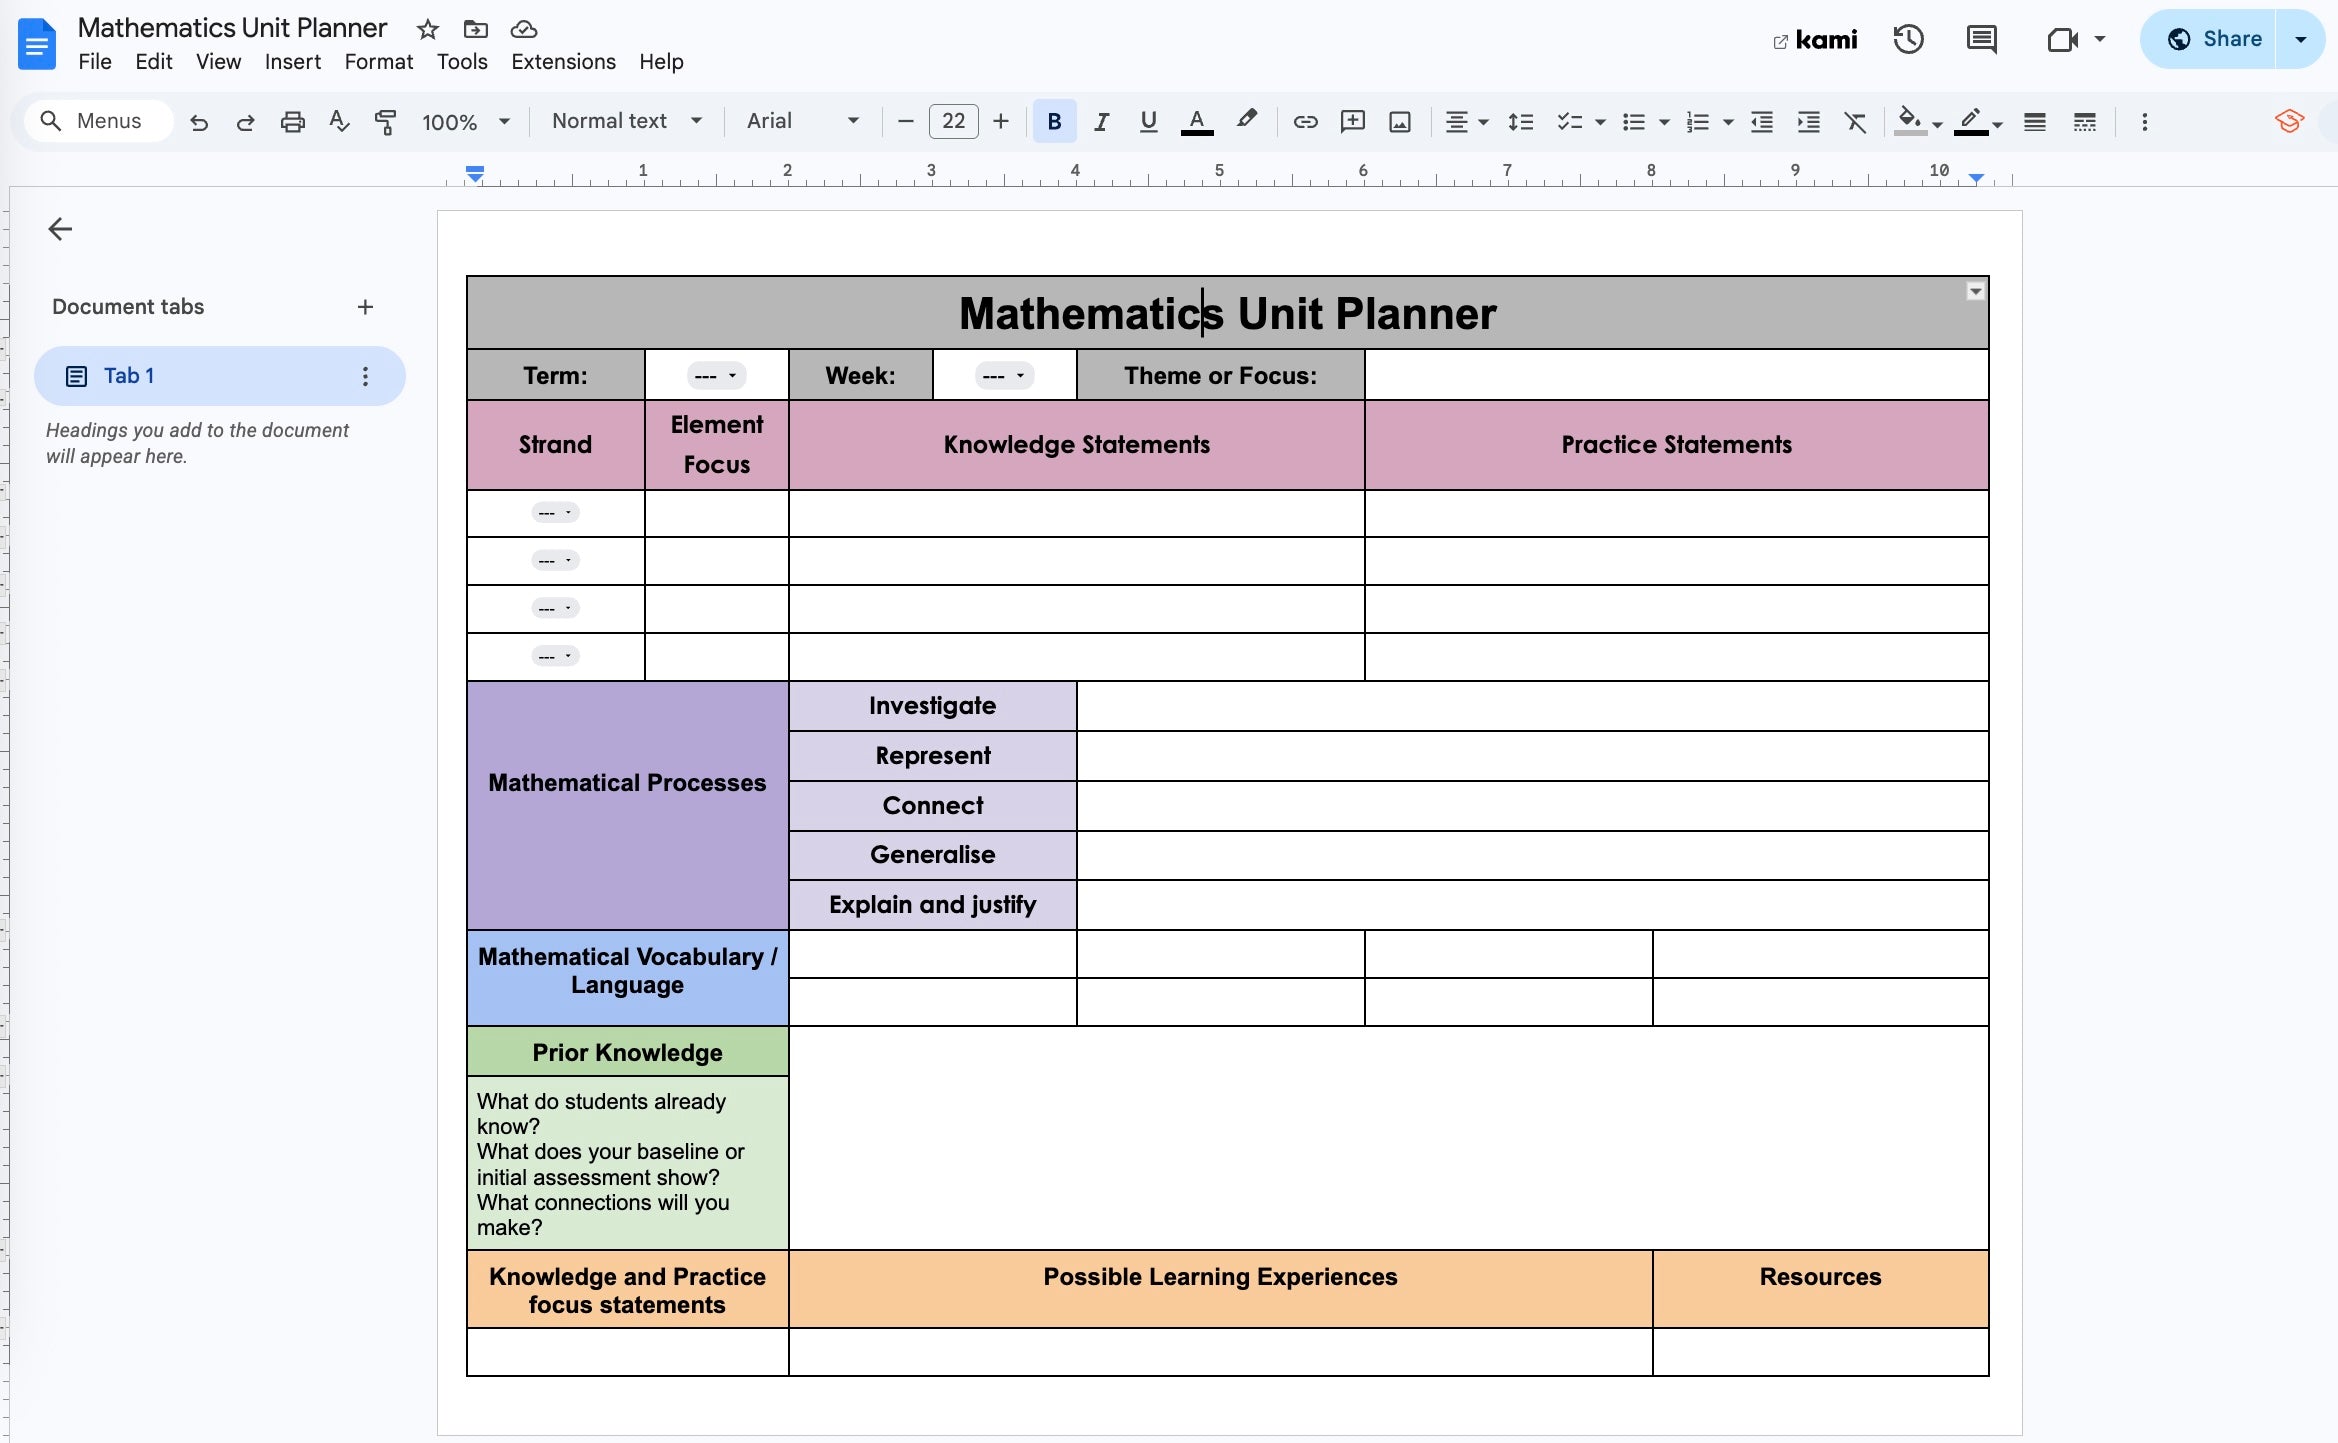Open the border dash style icon

[x=2084, y=122]
